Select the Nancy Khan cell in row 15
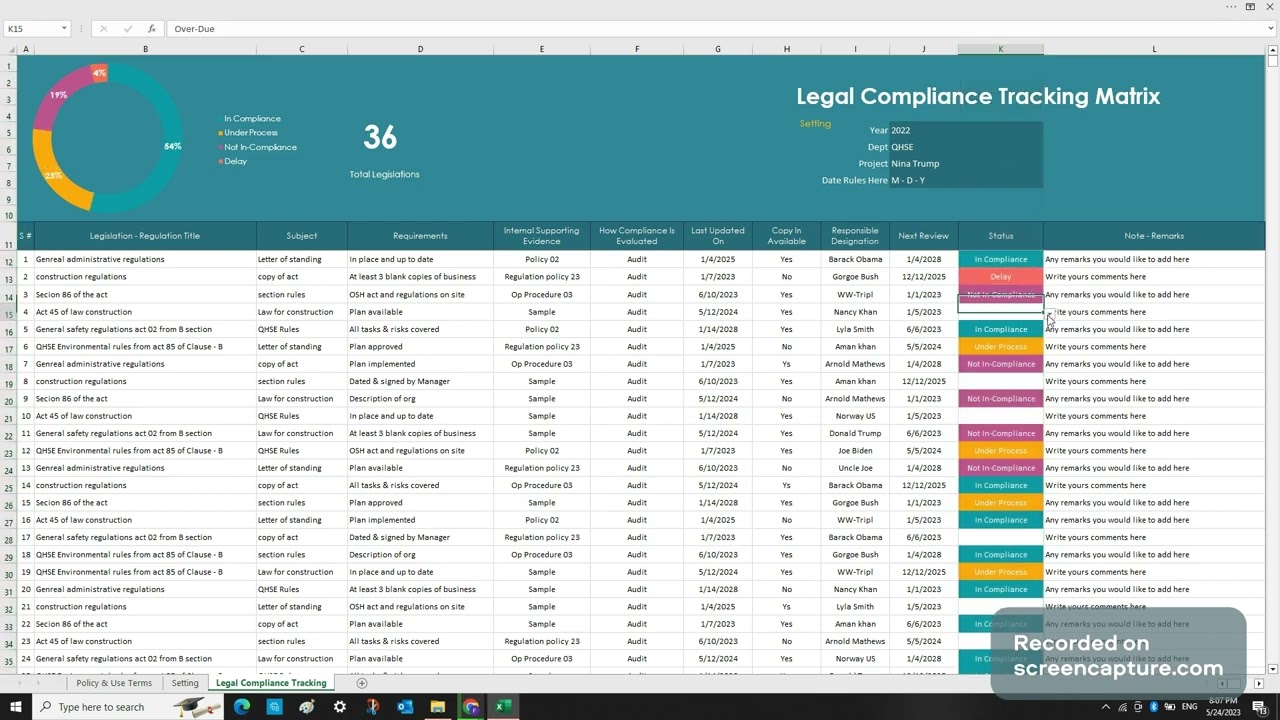1280x720 pixels. pos(855,312)
